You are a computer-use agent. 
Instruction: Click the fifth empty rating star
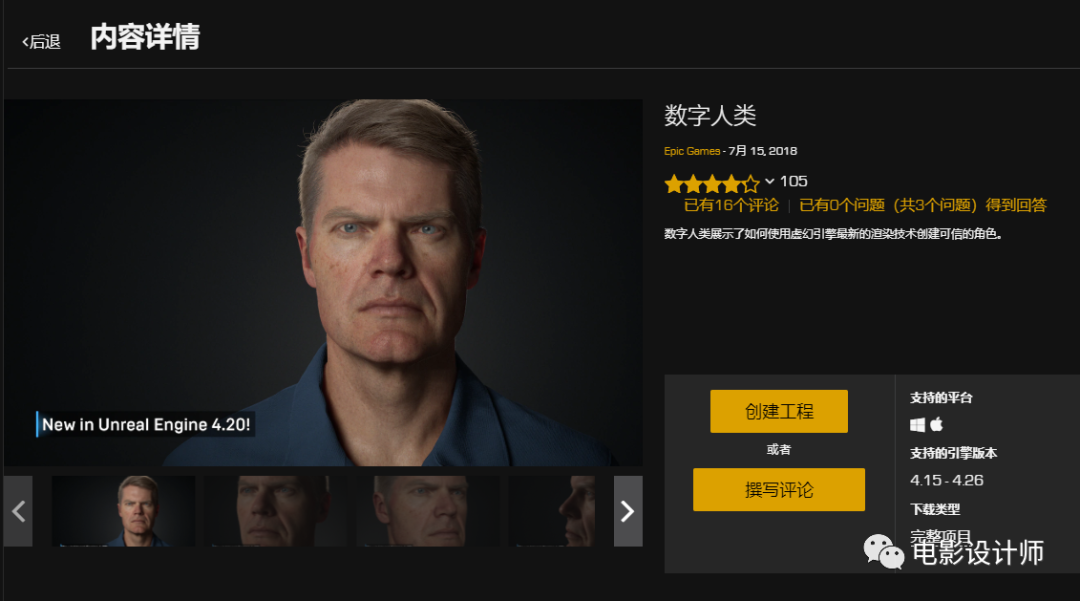point(751,184)
